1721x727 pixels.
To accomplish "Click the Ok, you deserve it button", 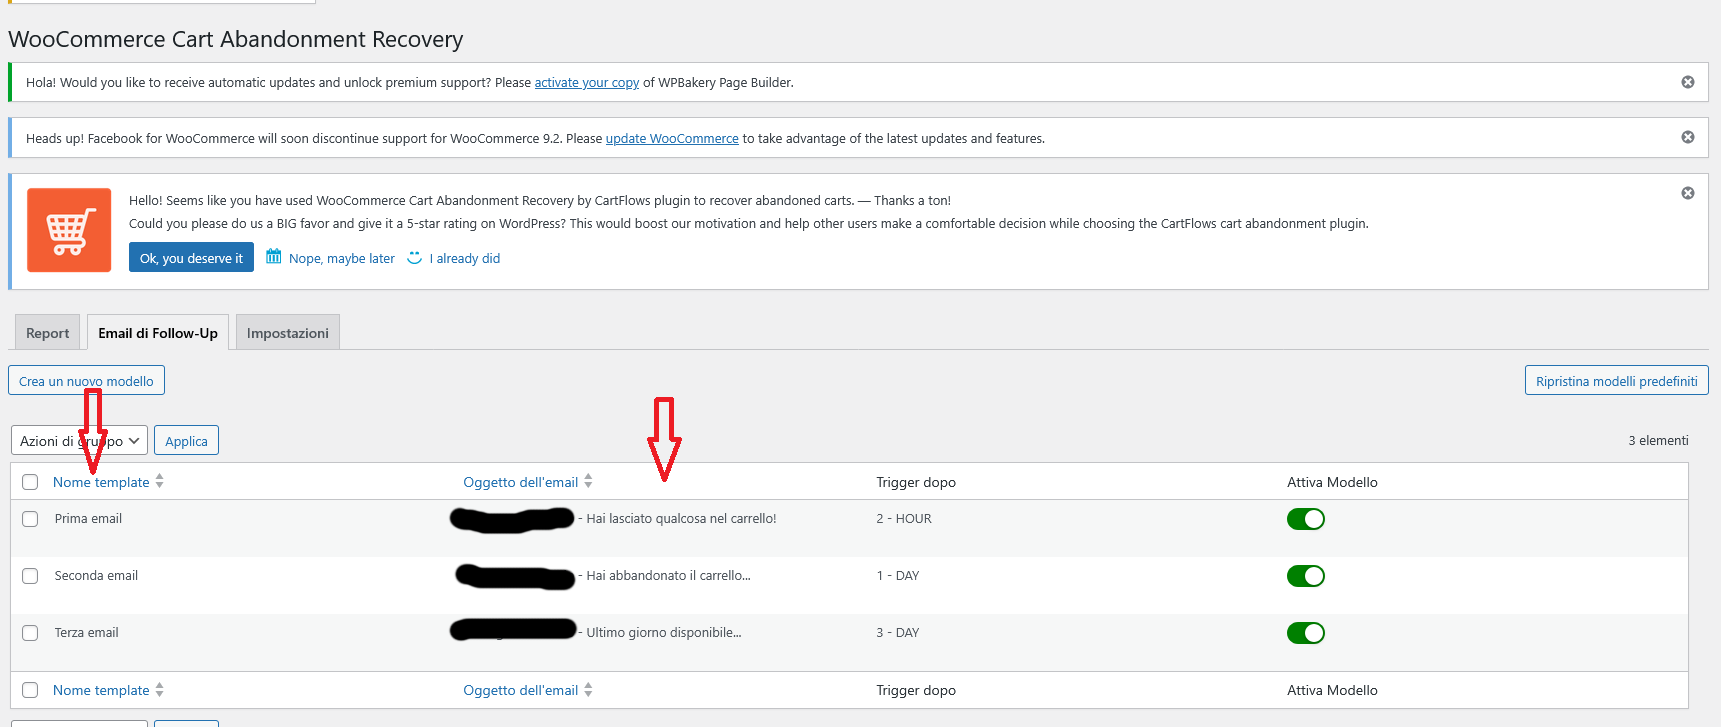I will pos(191,258).
